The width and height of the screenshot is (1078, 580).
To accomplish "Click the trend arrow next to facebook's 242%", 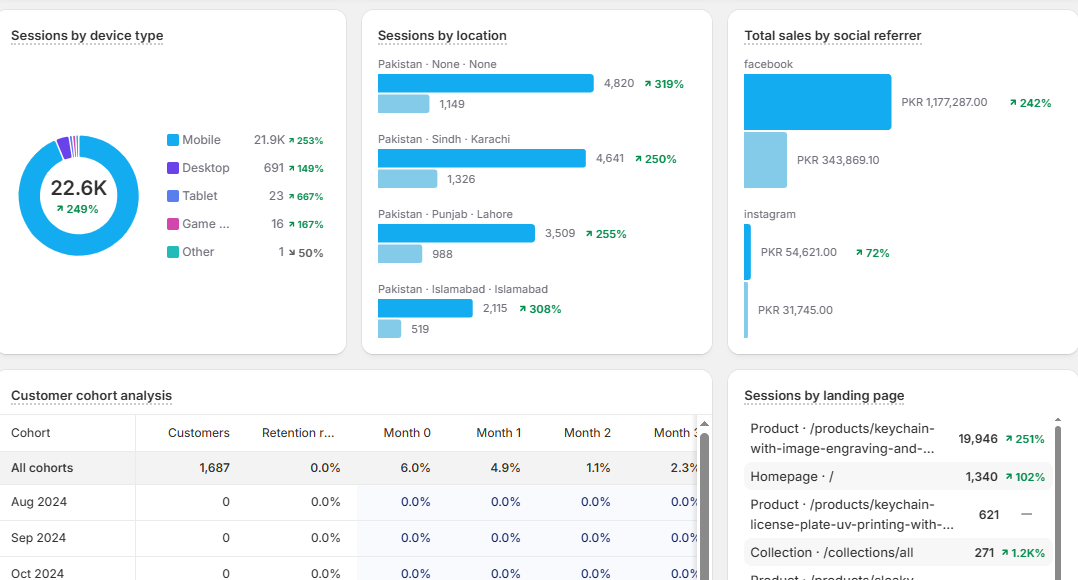I will 1013,103.
